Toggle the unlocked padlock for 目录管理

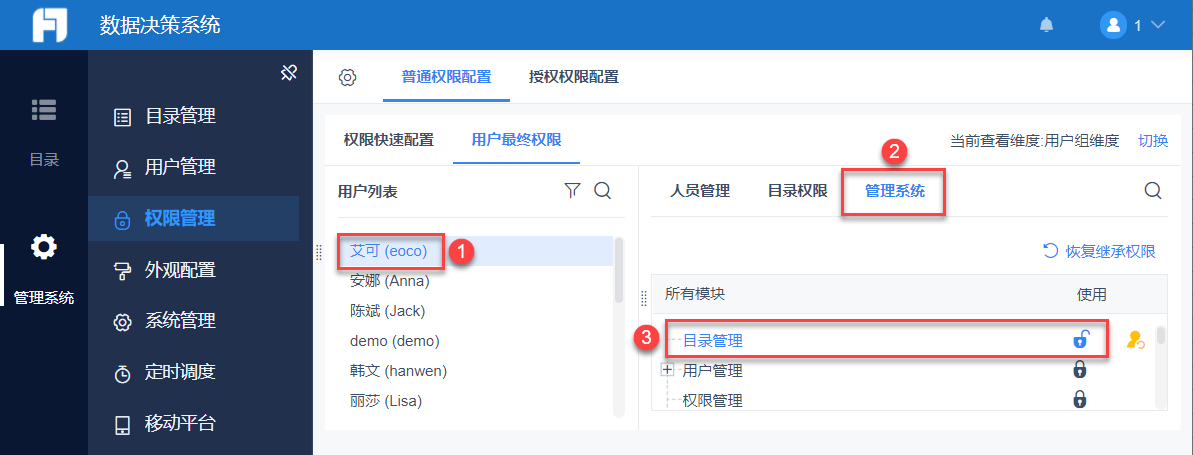click(1080, 340)
